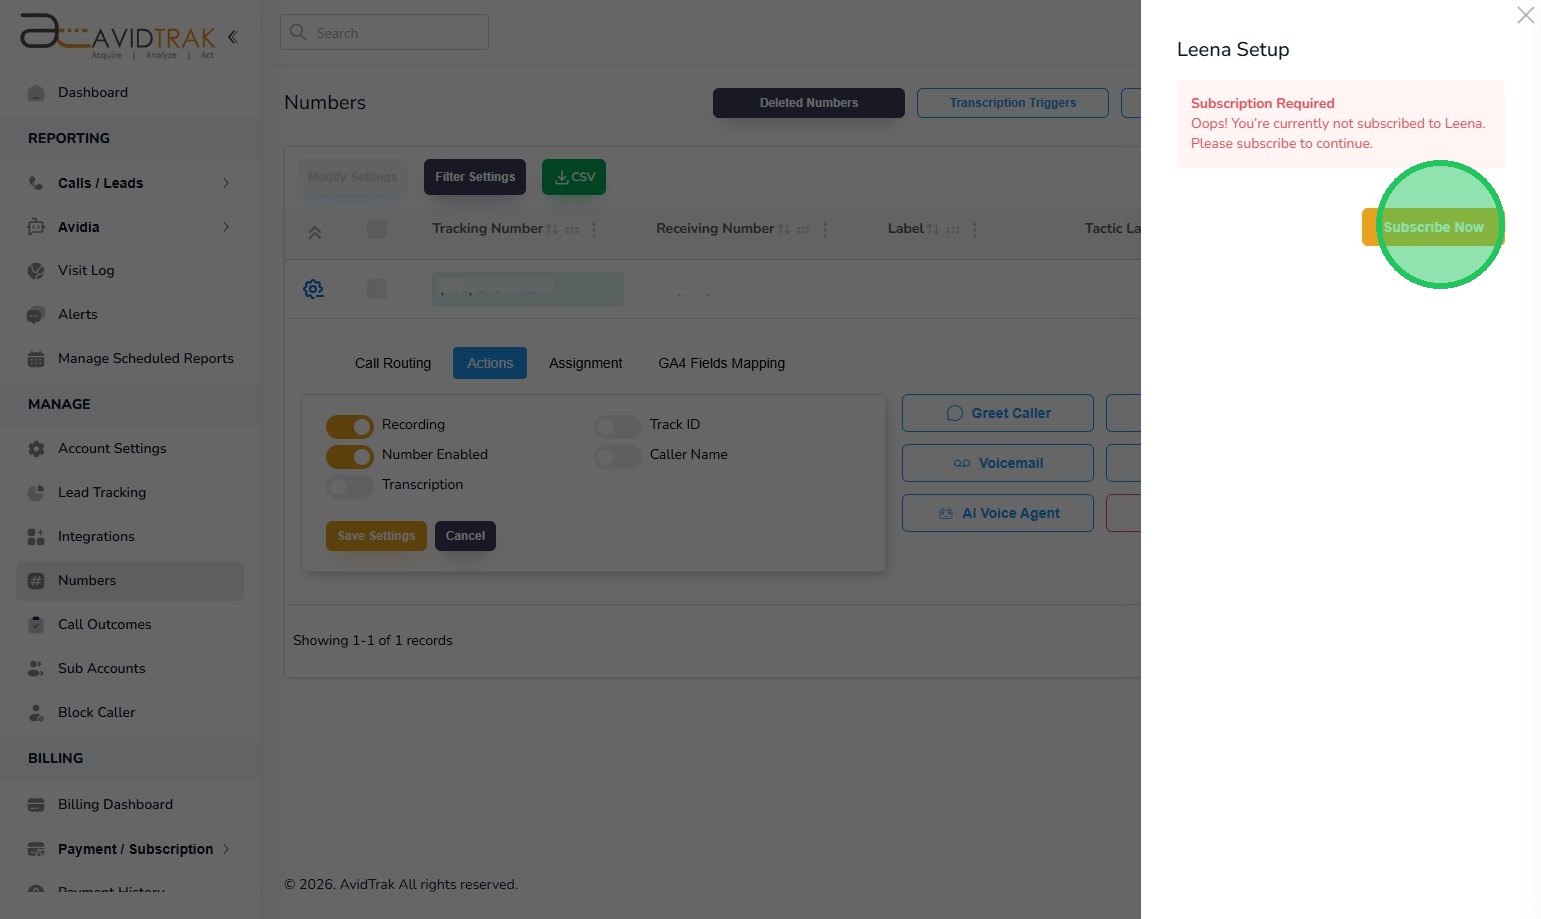This screenshot has height=919, width=1541.
Task: Tick the select-all checkbox in table header
Action: tap(377, 229)
